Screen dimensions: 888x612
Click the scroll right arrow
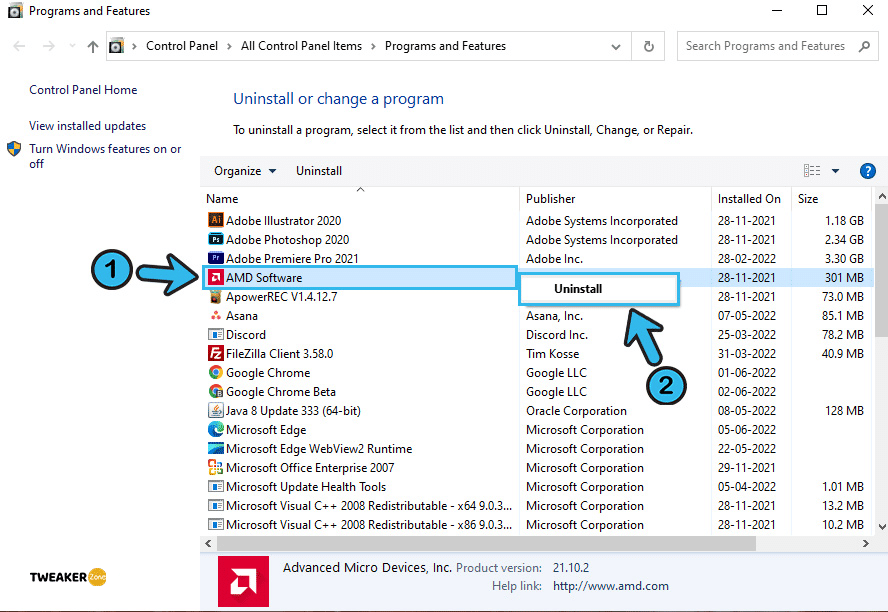(x=865, y=543)
